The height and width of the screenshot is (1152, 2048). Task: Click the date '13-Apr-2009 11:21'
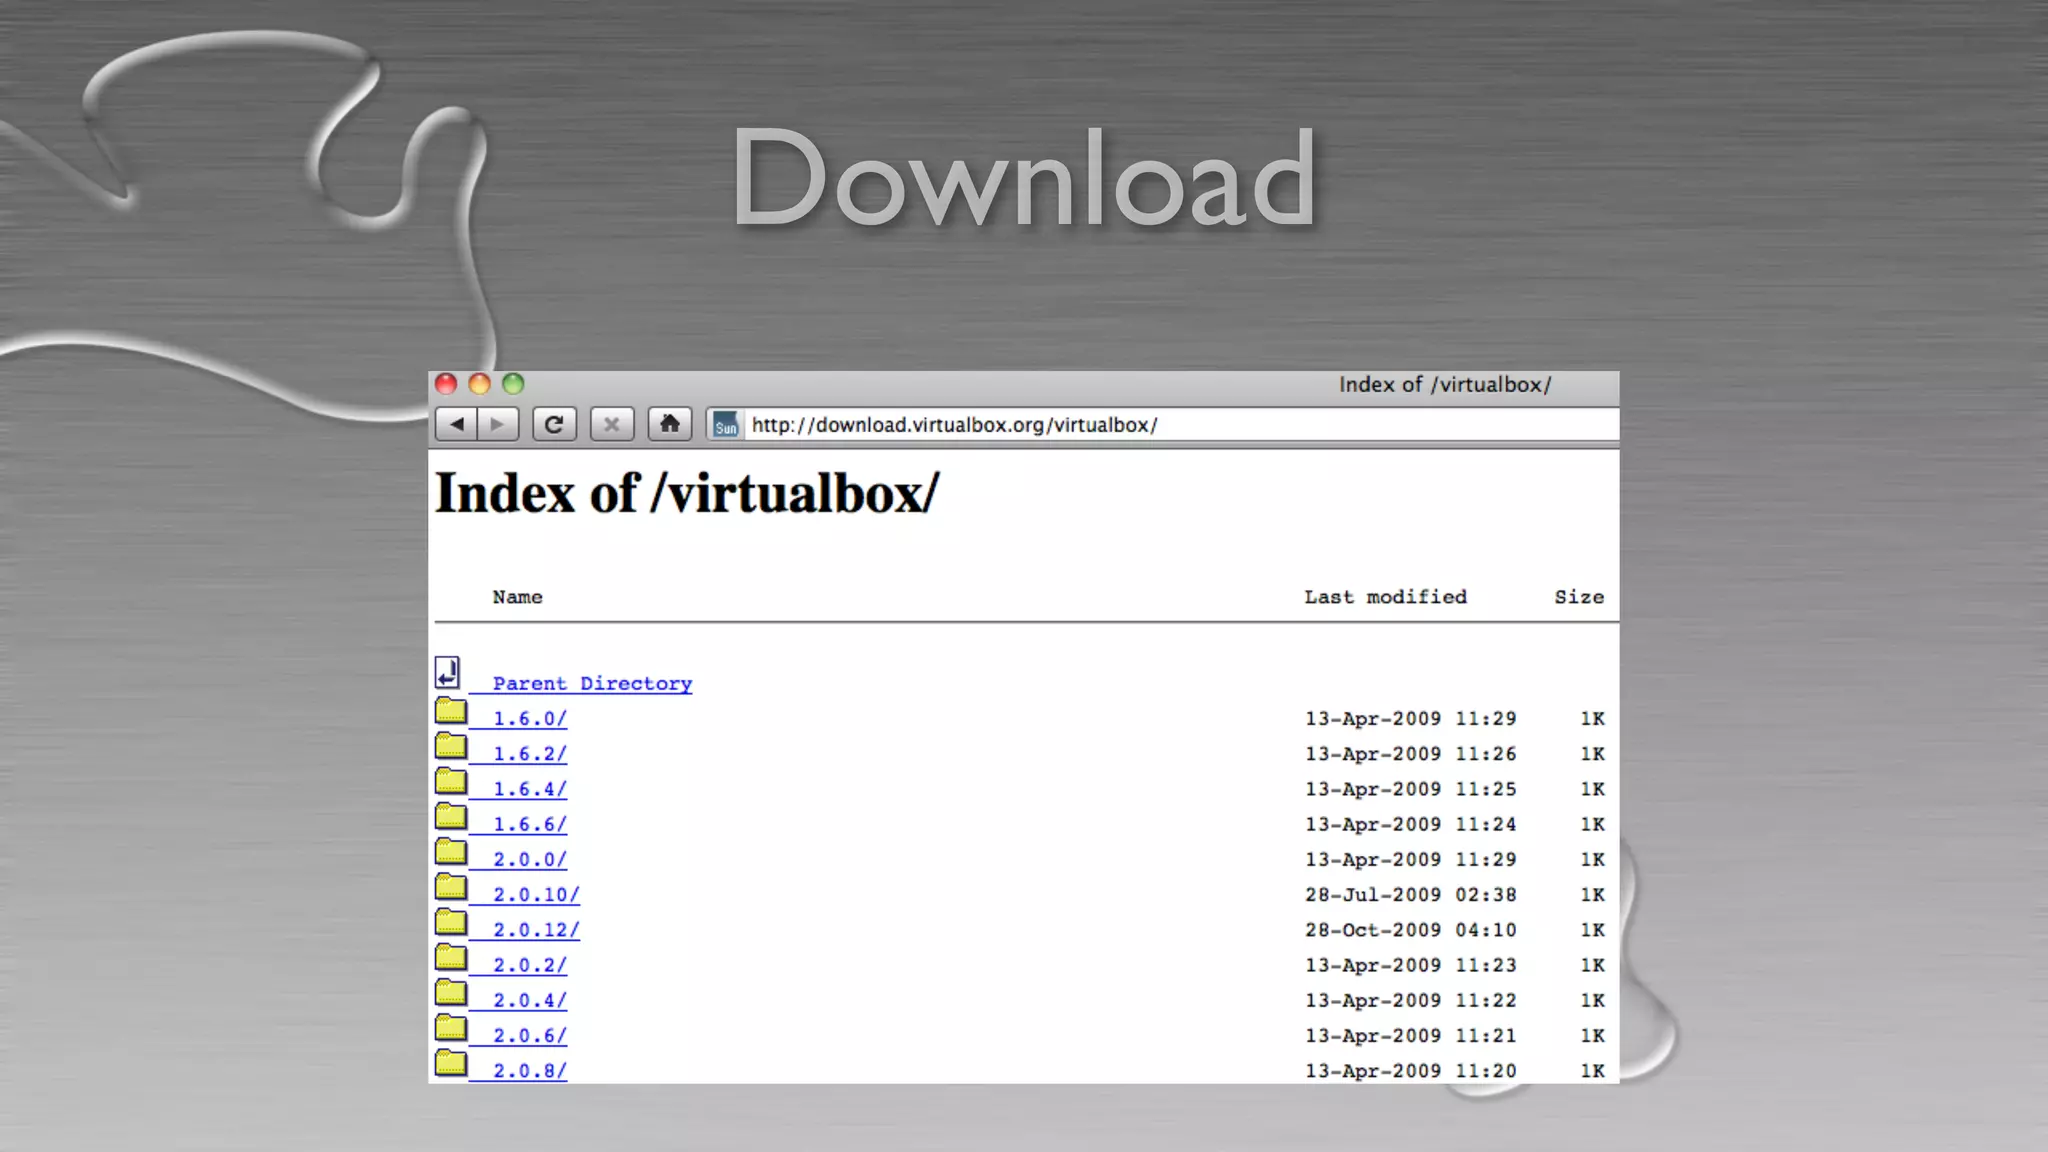click(x=1411, y=1036)
